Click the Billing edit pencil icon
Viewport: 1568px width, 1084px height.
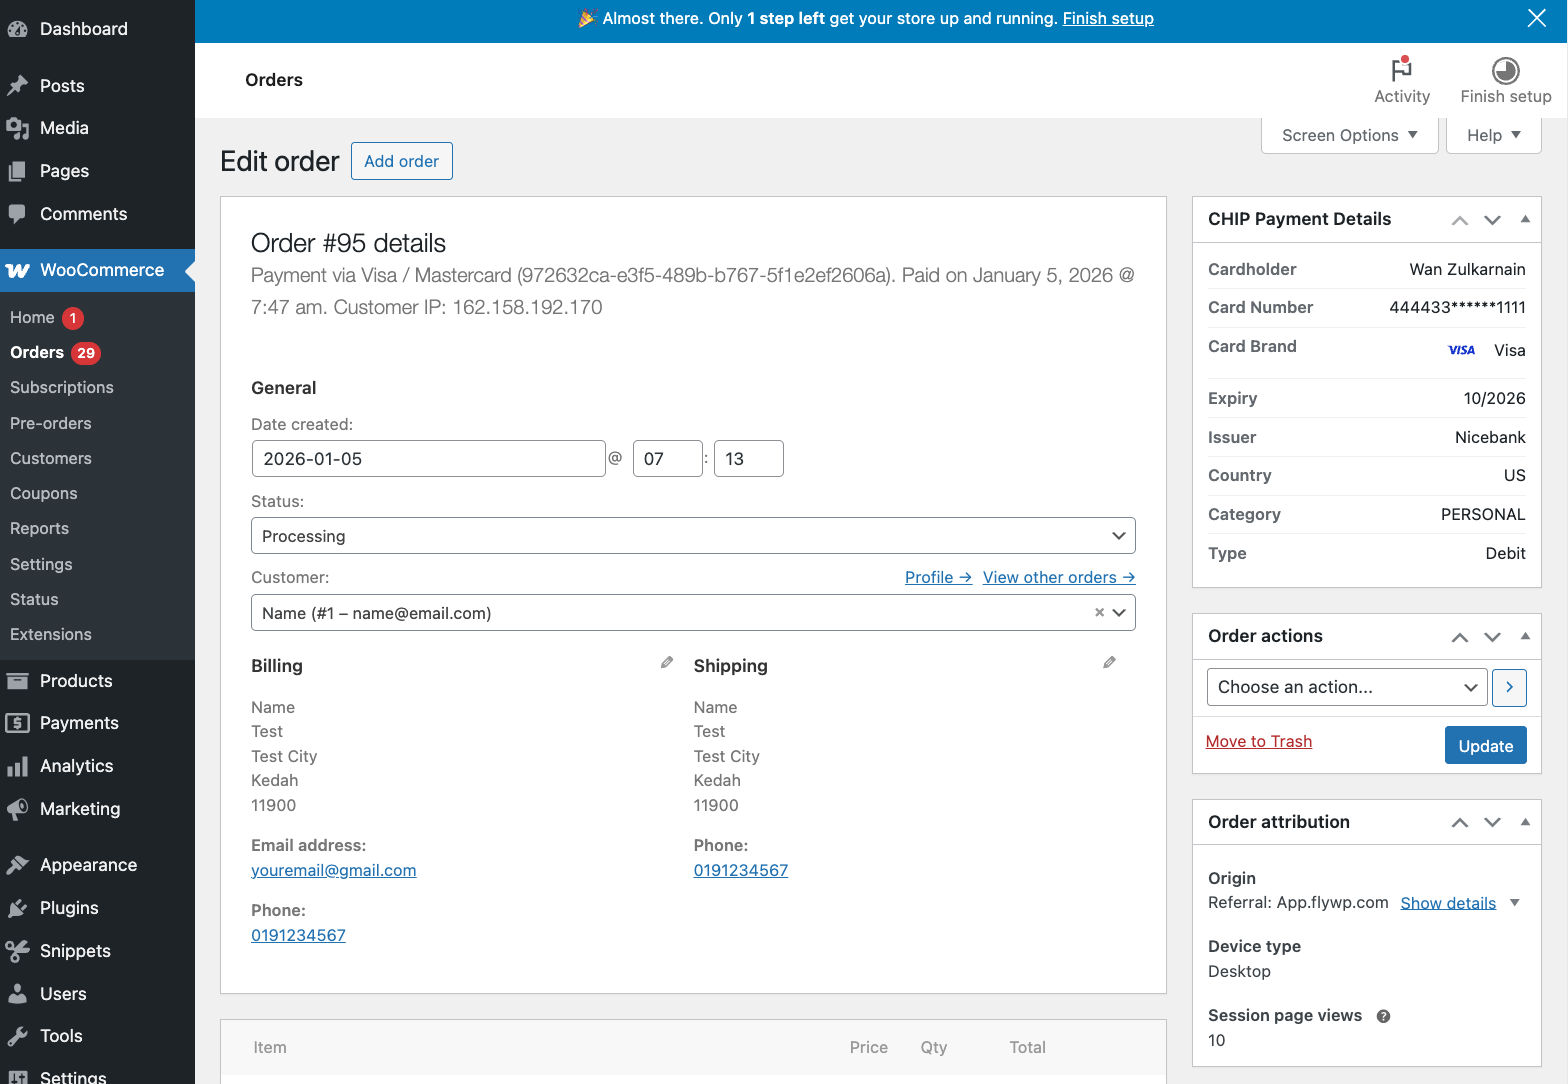[x=667, y=663]
